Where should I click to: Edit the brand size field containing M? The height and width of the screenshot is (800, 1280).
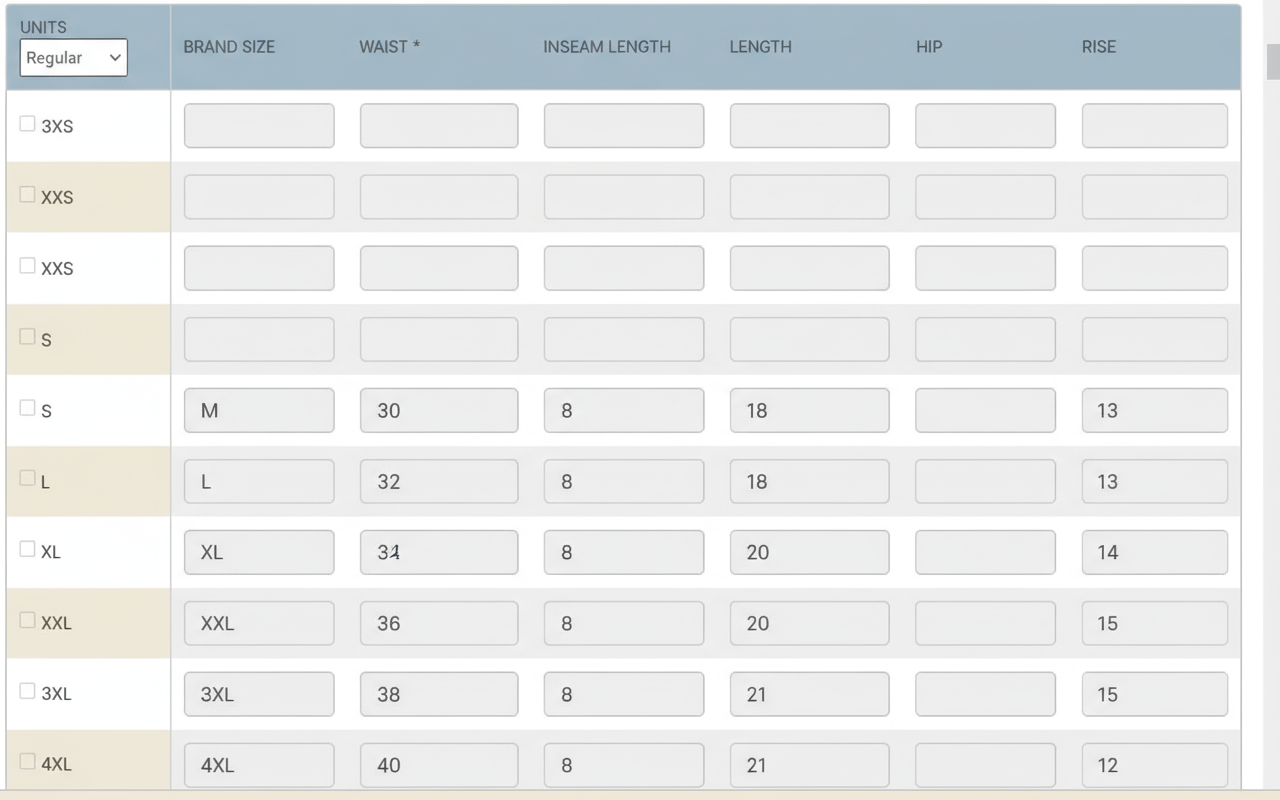tap(259, 410)
